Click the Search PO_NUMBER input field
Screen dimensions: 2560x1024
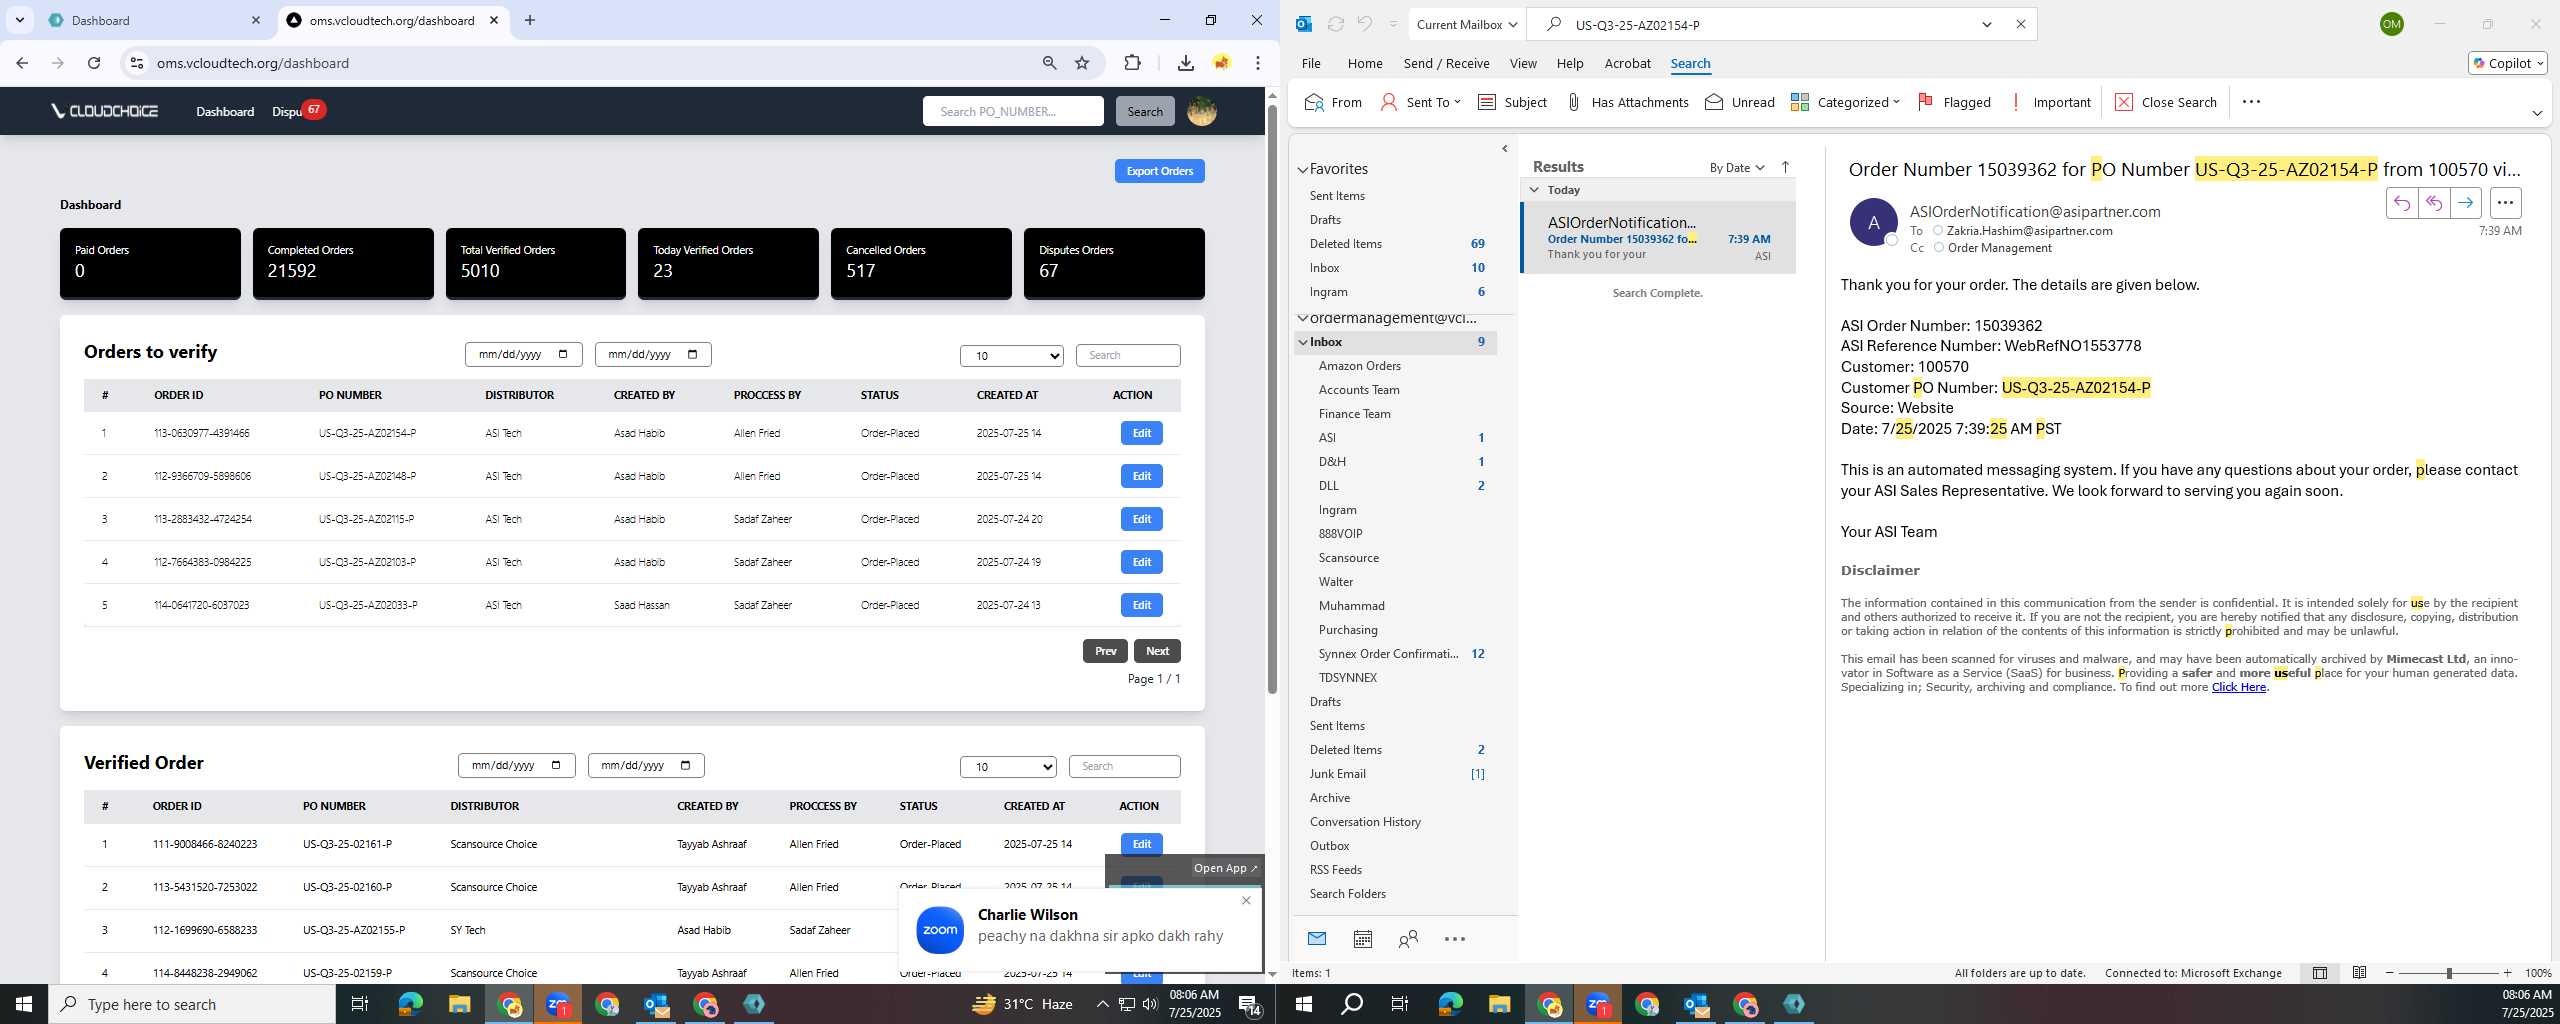click(x=1013, y=111)
